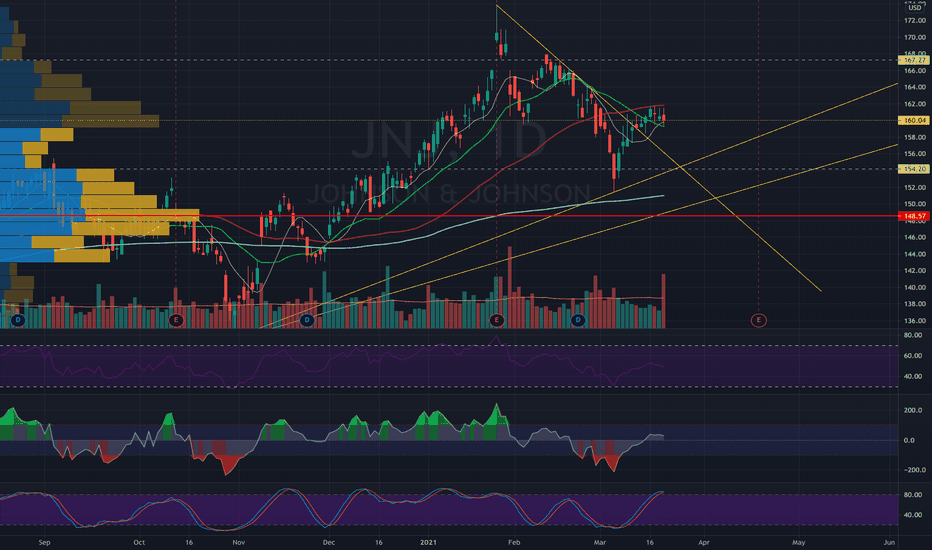
Task: Select the red horizontal line at 148.57
Action: 449,216
